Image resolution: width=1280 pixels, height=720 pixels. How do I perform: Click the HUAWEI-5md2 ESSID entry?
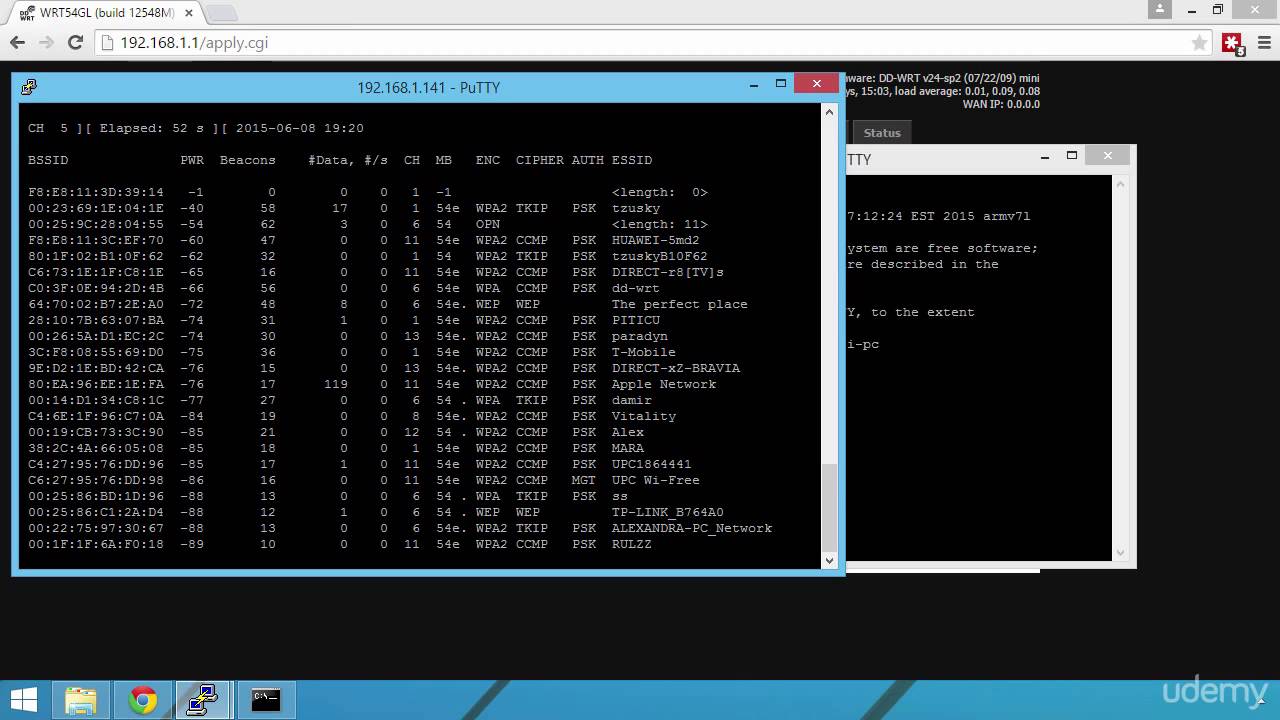[656, 240]
